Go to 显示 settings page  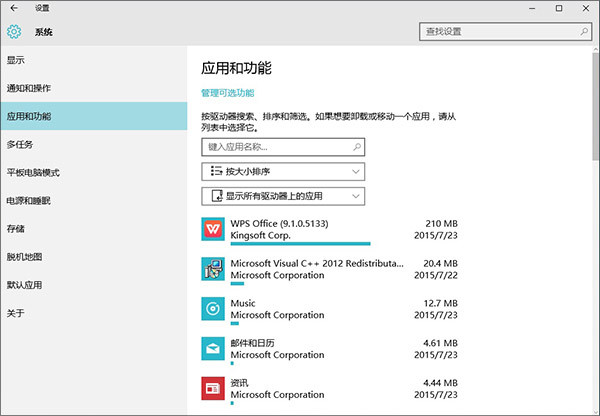coord(16,60)
